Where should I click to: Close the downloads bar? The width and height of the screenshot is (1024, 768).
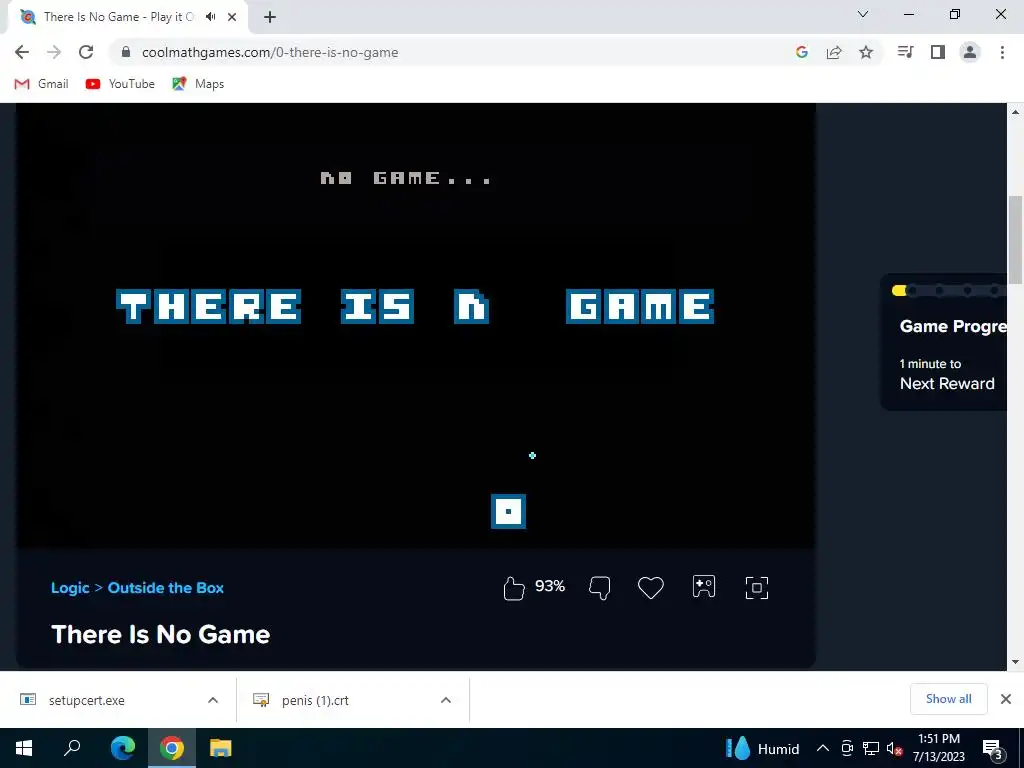[1006, 699]
